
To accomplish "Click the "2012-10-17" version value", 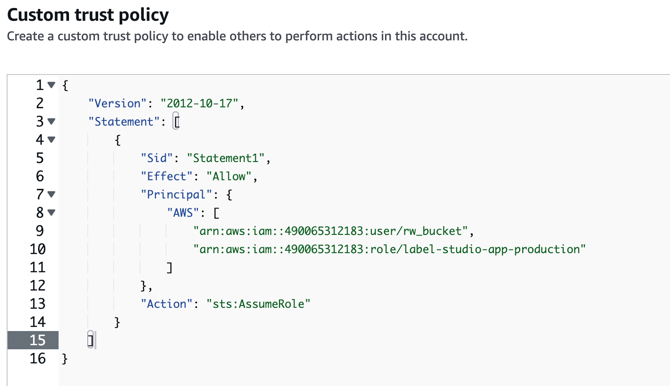I will pos(199,103).
